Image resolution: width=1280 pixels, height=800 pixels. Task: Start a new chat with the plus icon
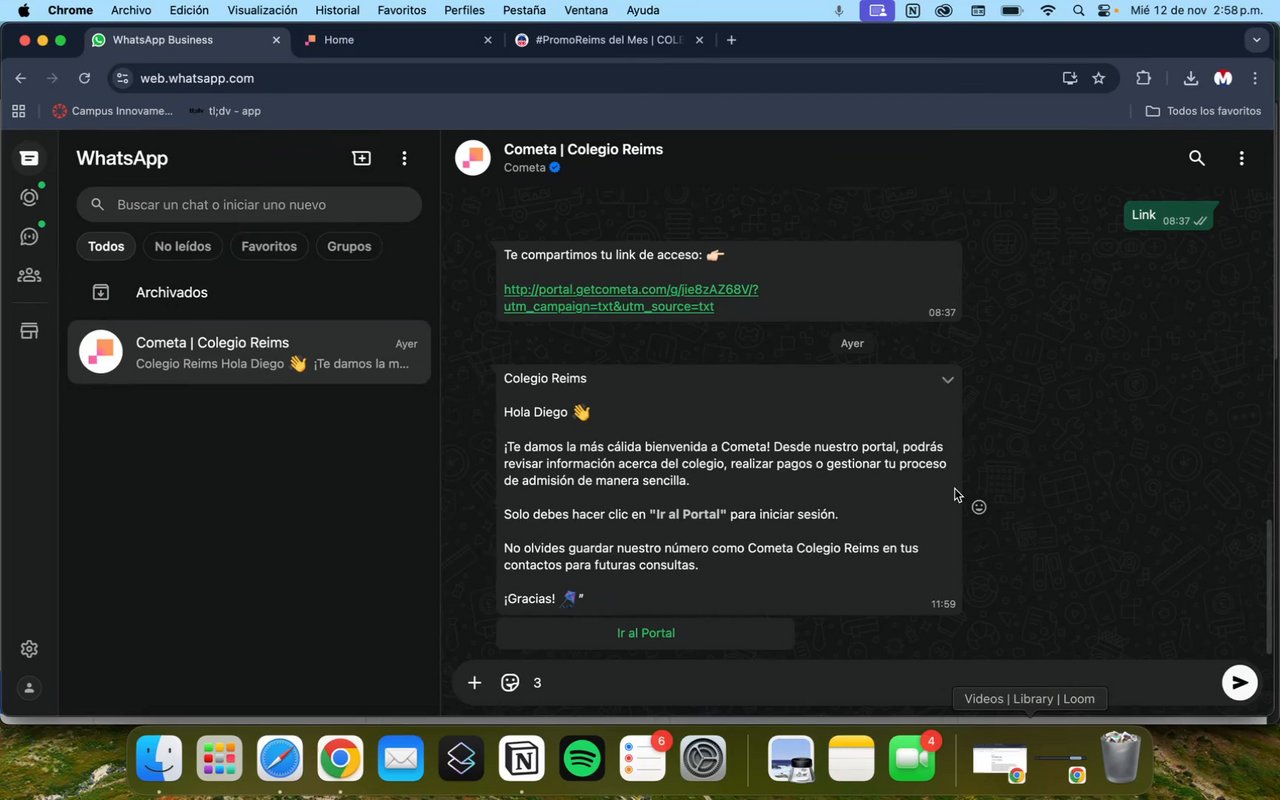tap(361, 158)
